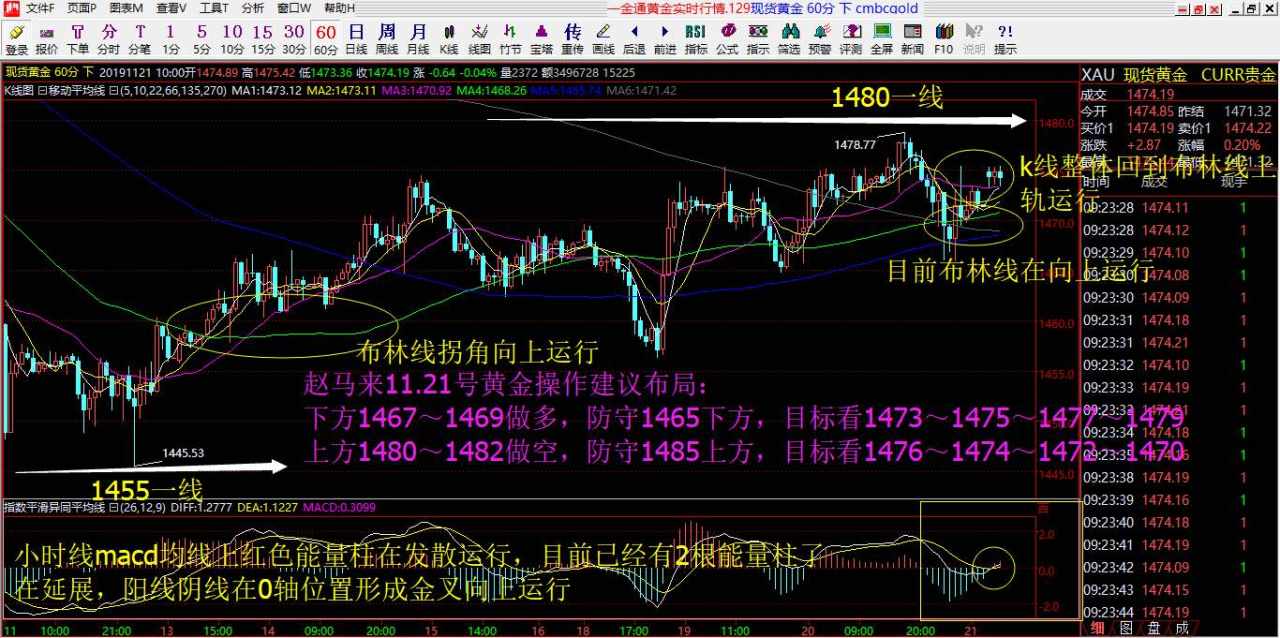
Task: Open the 分析 menu
Action: click(x=253, y=8)
